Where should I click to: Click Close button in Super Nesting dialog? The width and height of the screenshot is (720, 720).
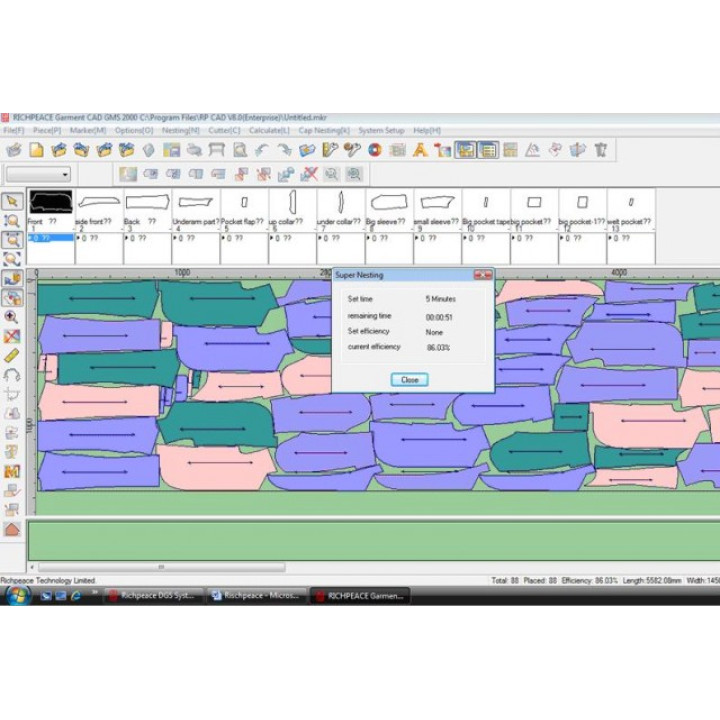[x=410, y=380]
